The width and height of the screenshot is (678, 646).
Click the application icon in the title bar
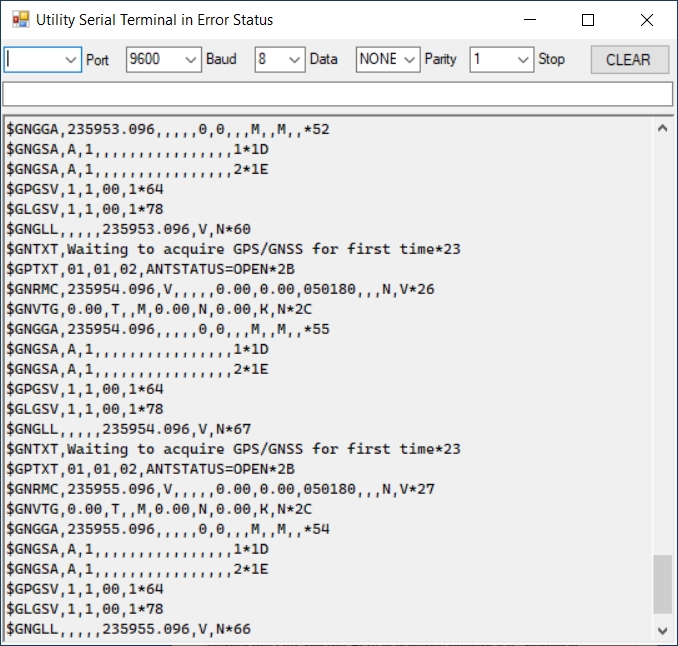click(x=20, y=20)
